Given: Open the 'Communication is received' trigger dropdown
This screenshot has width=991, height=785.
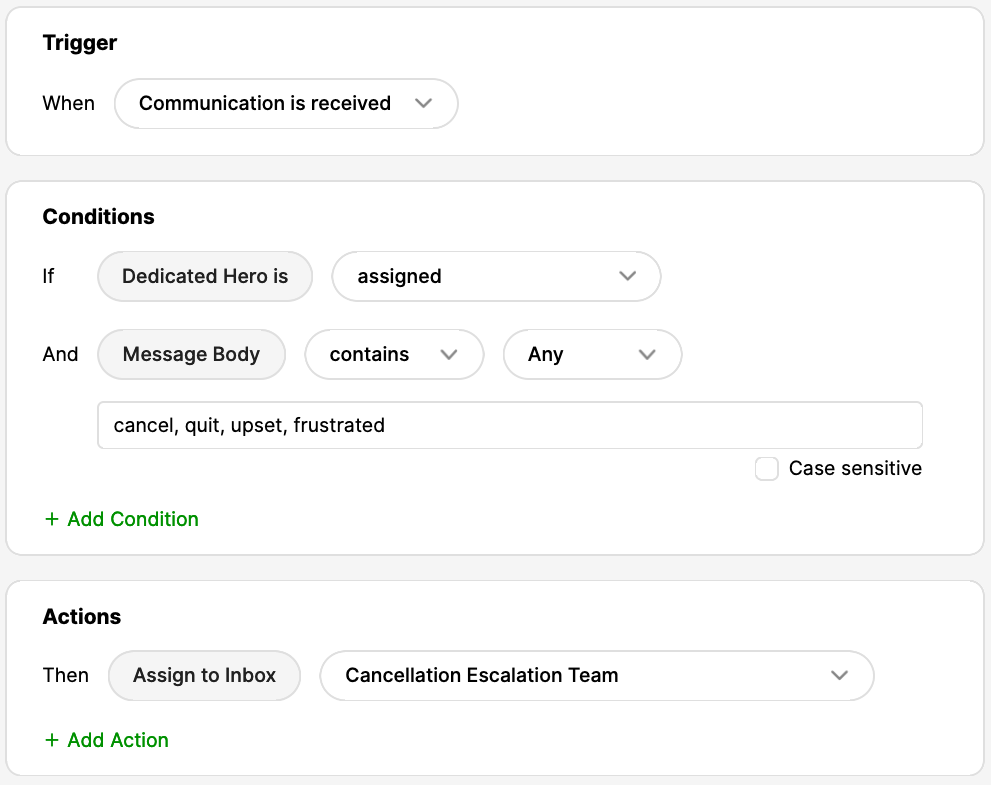Looking at the screenshot, I should tap(286, 104).
